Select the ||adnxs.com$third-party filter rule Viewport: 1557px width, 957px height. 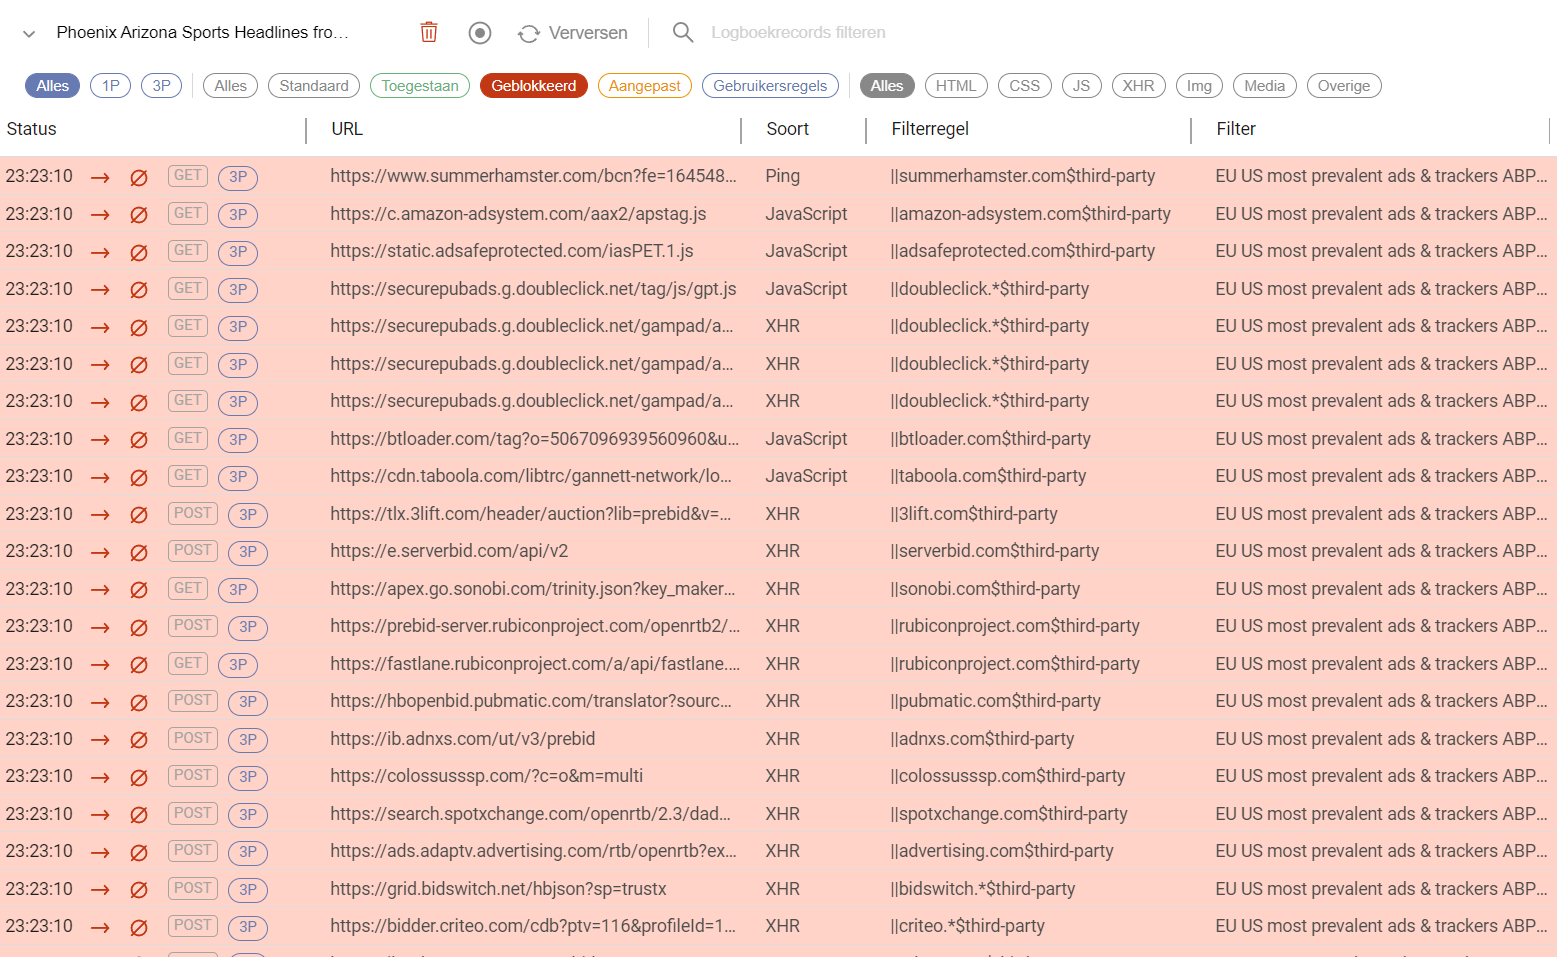pyautogui.click(x=982, y=739)
